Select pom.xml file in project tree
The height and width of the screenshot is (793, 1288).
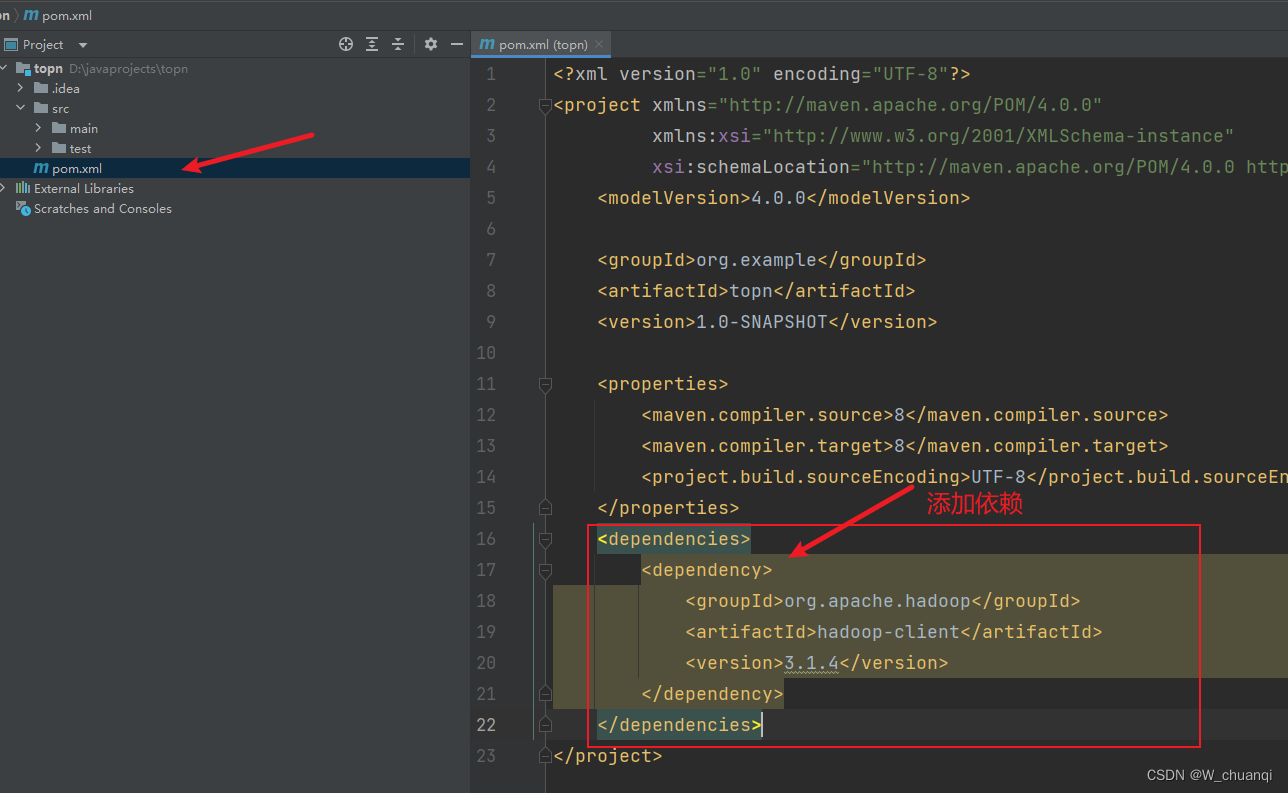point(235,168)
